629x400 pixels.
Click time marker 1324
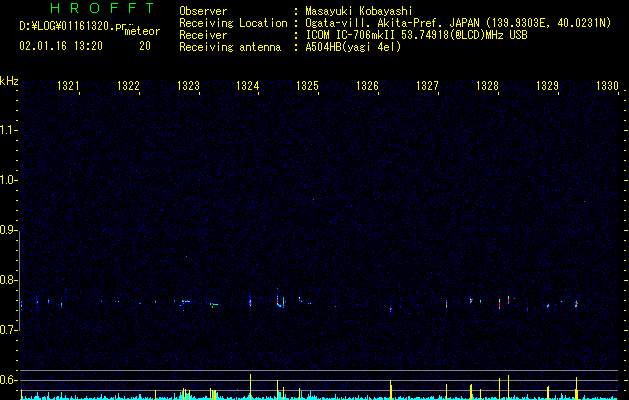pos(248,86)
